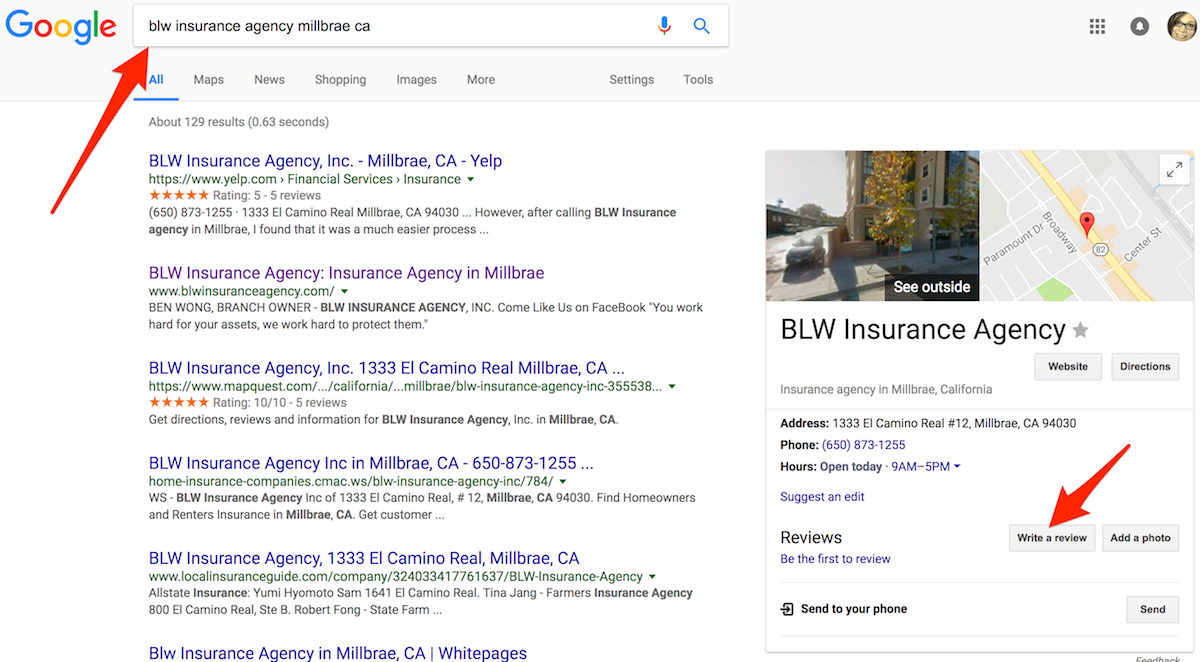
Task: Expand the business photos panel
Action: pos(1175,170)
